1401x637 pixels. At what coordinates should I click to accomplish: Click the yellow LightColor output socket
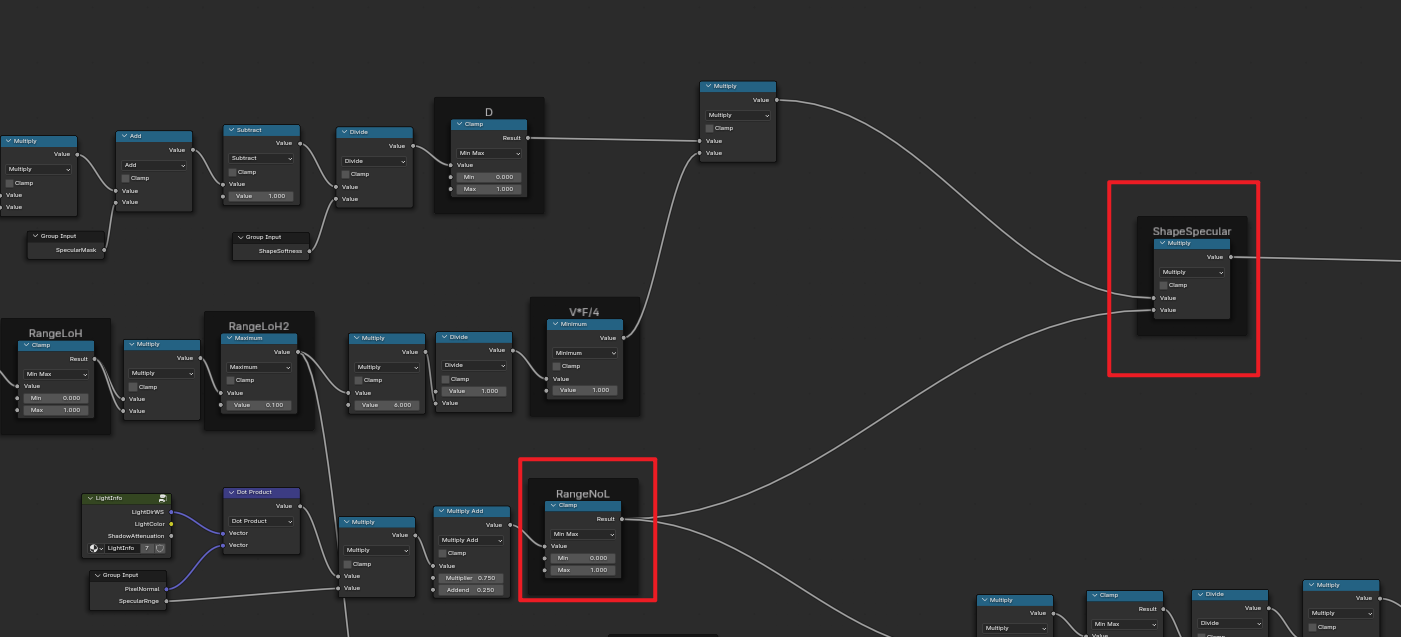click(171, 523)
